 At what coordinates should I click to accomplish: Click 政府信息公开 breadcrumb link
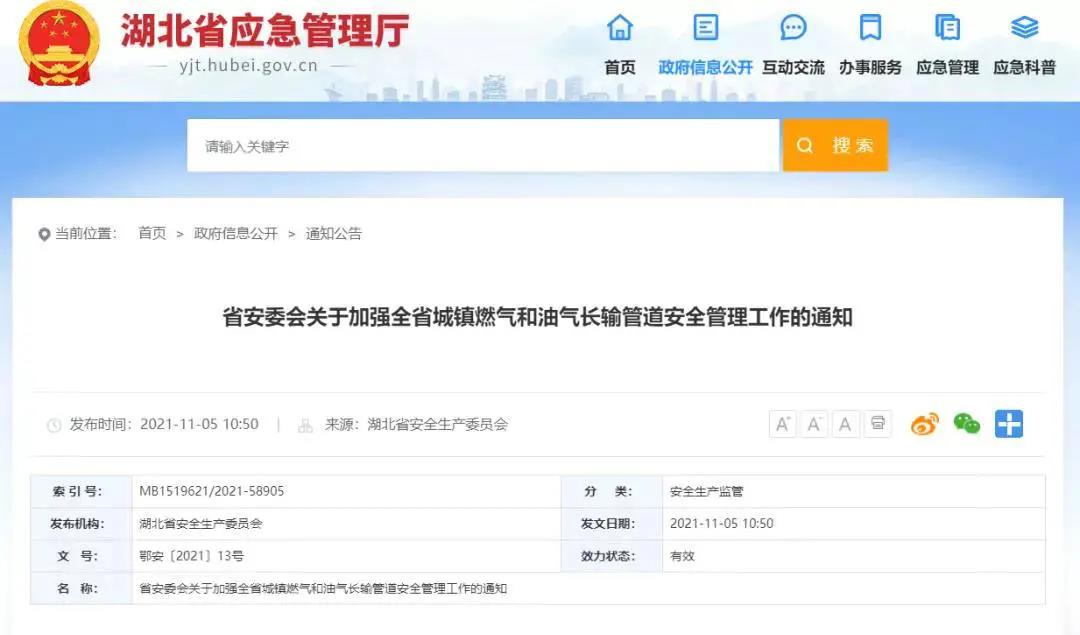pos(236,233)
